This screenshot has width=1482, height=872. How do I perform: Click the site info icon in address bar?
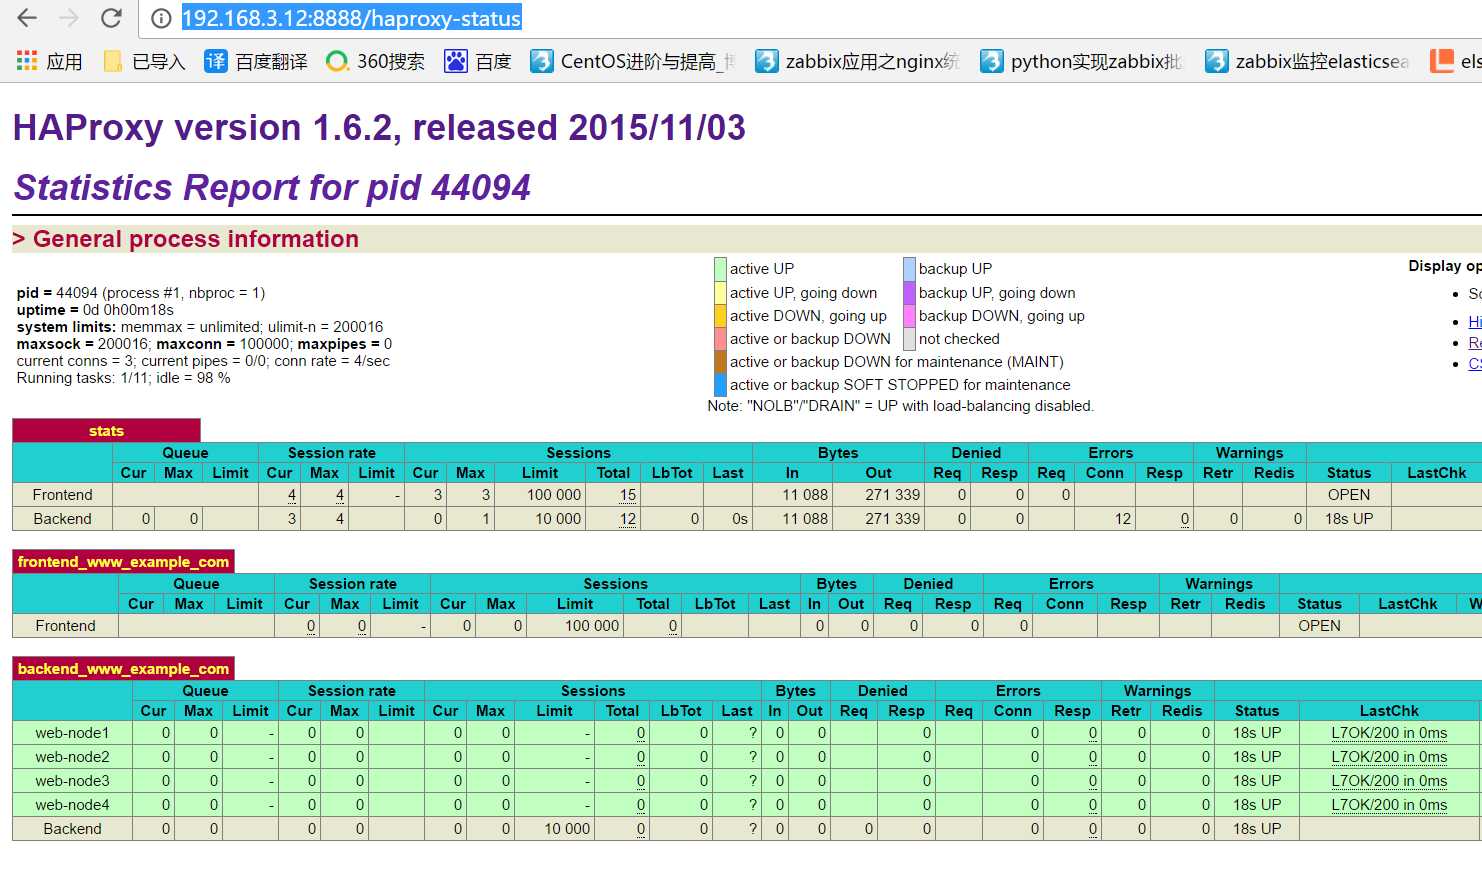160,18
